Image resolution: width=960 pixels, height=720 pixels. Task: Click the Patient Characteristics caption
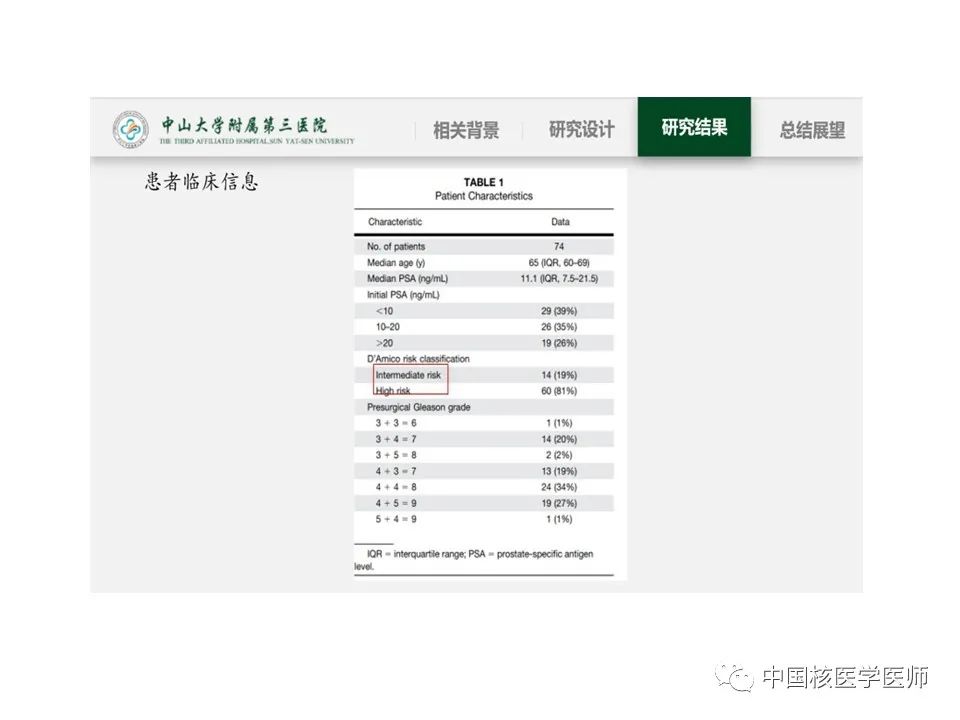pos(484,196)
